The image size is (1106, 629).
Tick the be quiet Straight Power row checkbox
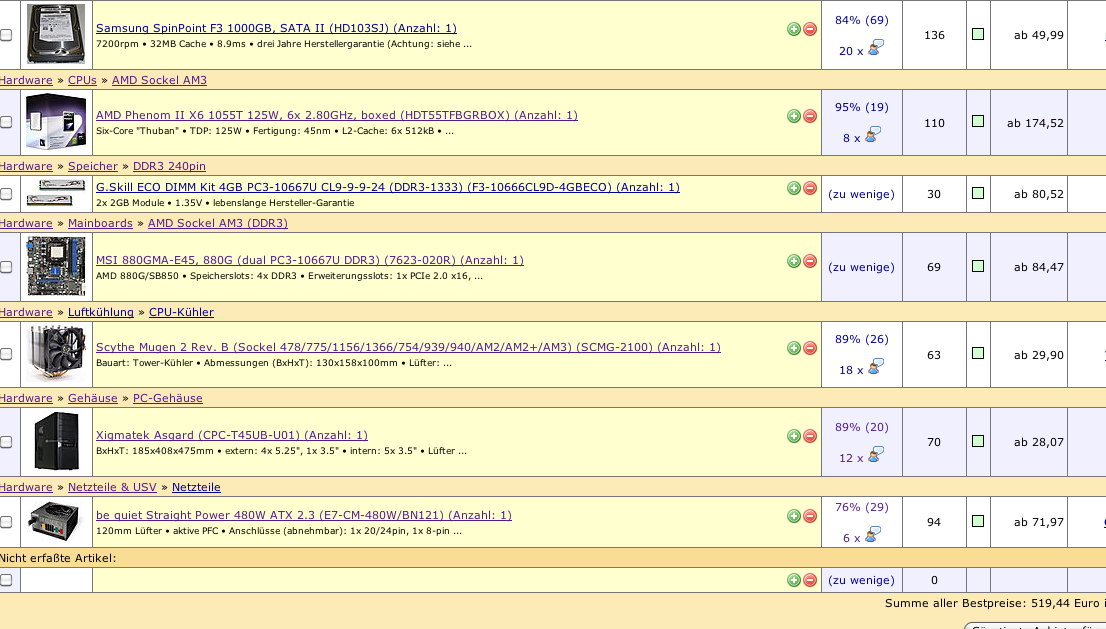coord(6,522)
